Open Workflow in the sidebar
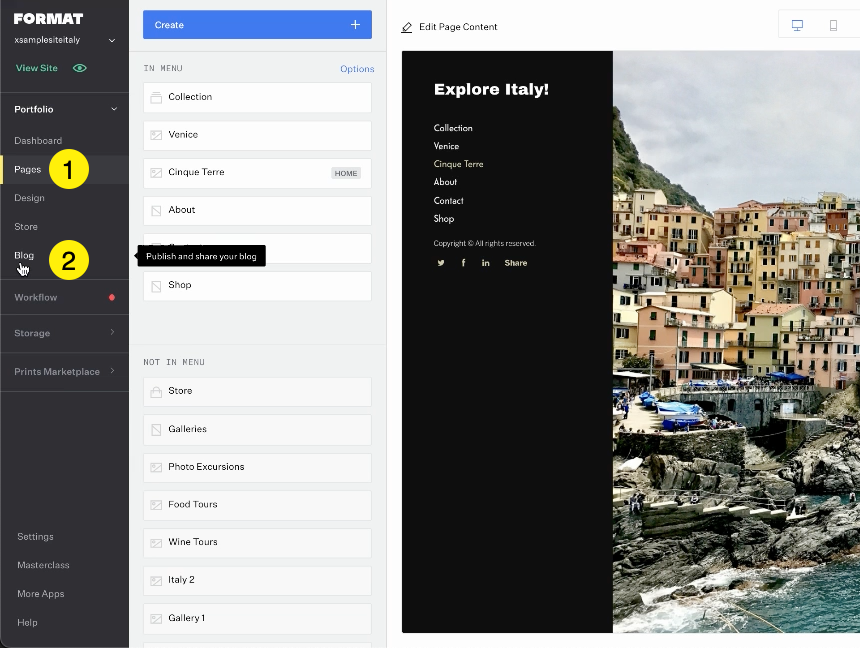Image resolution: width=860 pixels, height=648 pixels. click(36, 297)
